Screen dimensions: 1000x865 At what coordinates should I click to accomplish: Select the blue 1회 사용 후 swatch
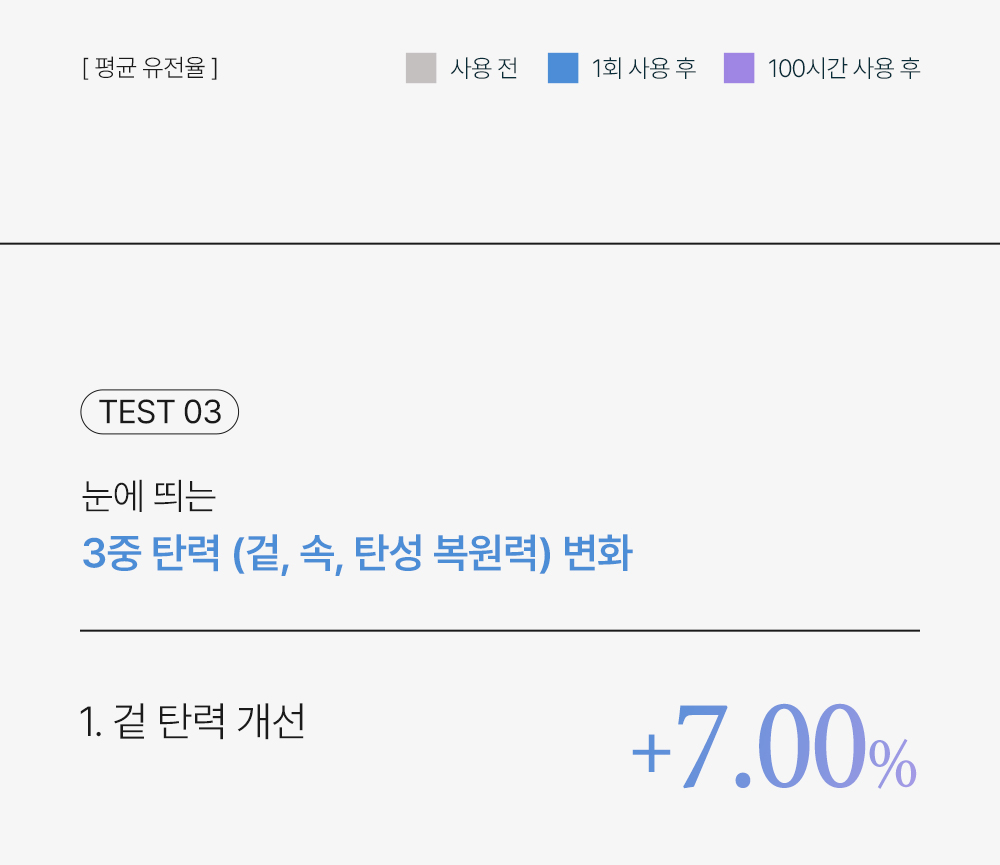click(x=563, y=68)
